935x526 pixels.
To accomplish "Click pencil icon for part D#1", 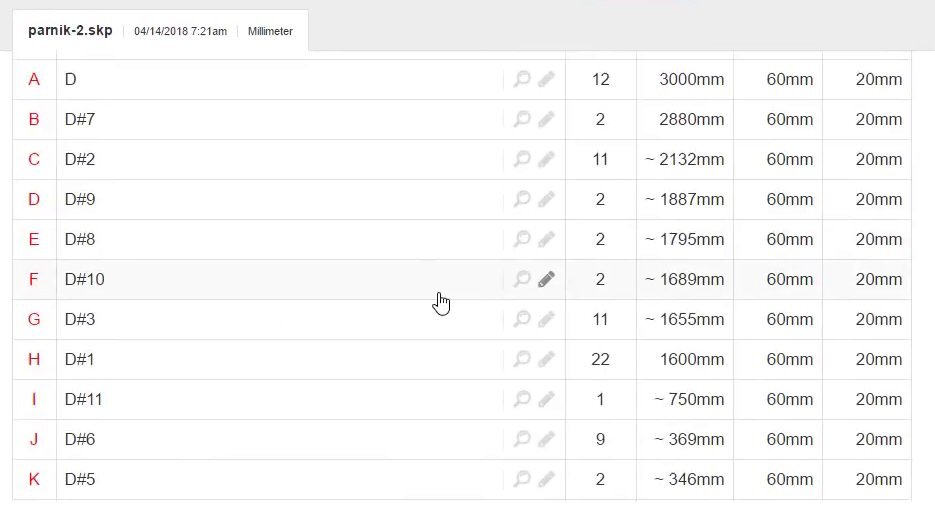I will (546, 359).
